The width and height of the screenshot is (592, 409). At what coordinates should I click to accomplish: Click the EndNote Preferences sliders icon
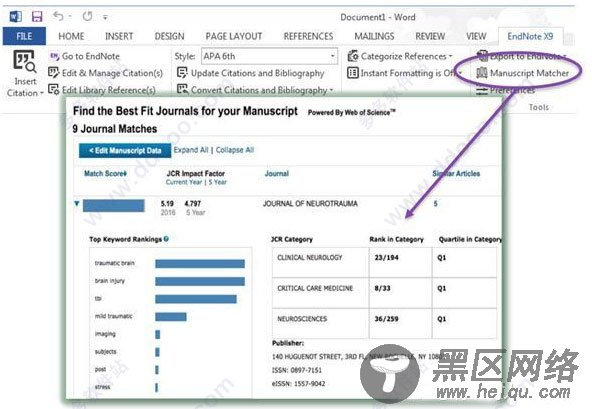(x=482, y=90)
